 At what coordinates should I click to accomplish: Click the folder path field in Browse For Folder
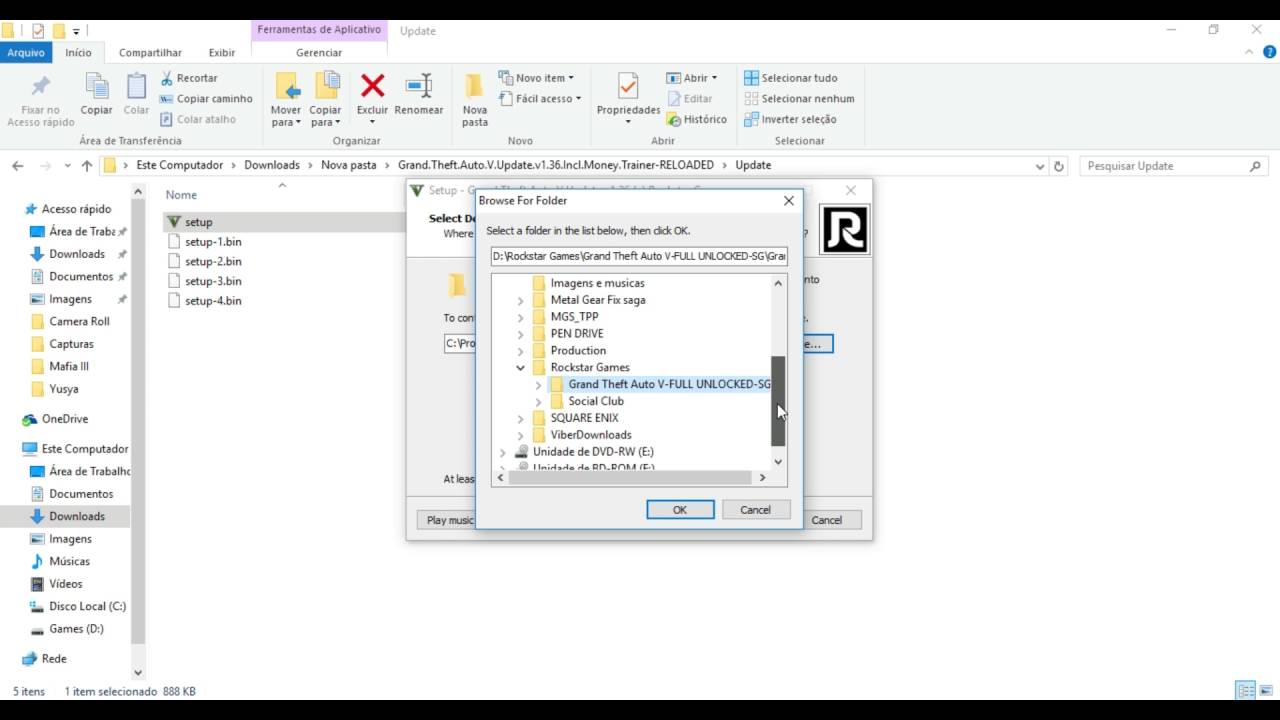point(639,256)
